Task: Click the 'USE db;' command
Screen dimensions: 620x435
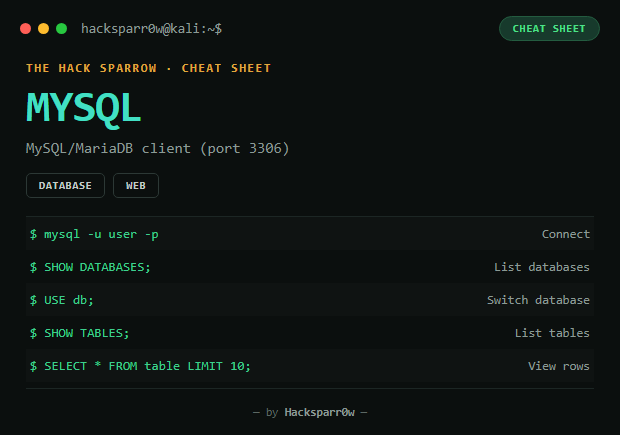Action: 69,300
